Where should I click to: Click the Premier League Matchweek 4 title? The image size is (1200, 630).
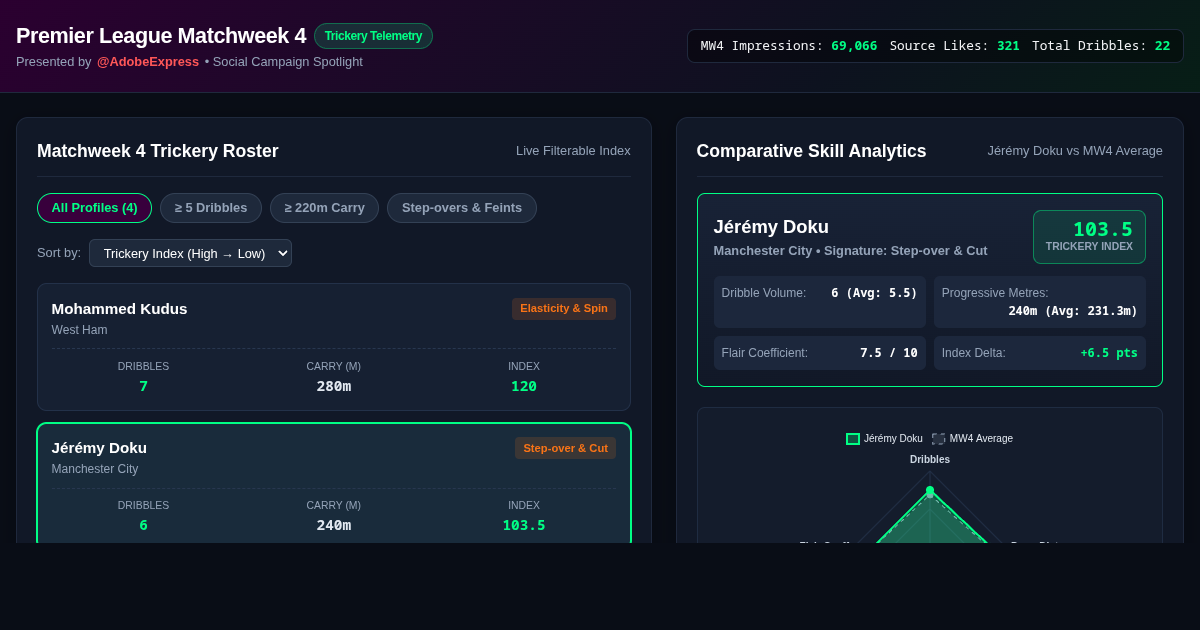[161, 36]
